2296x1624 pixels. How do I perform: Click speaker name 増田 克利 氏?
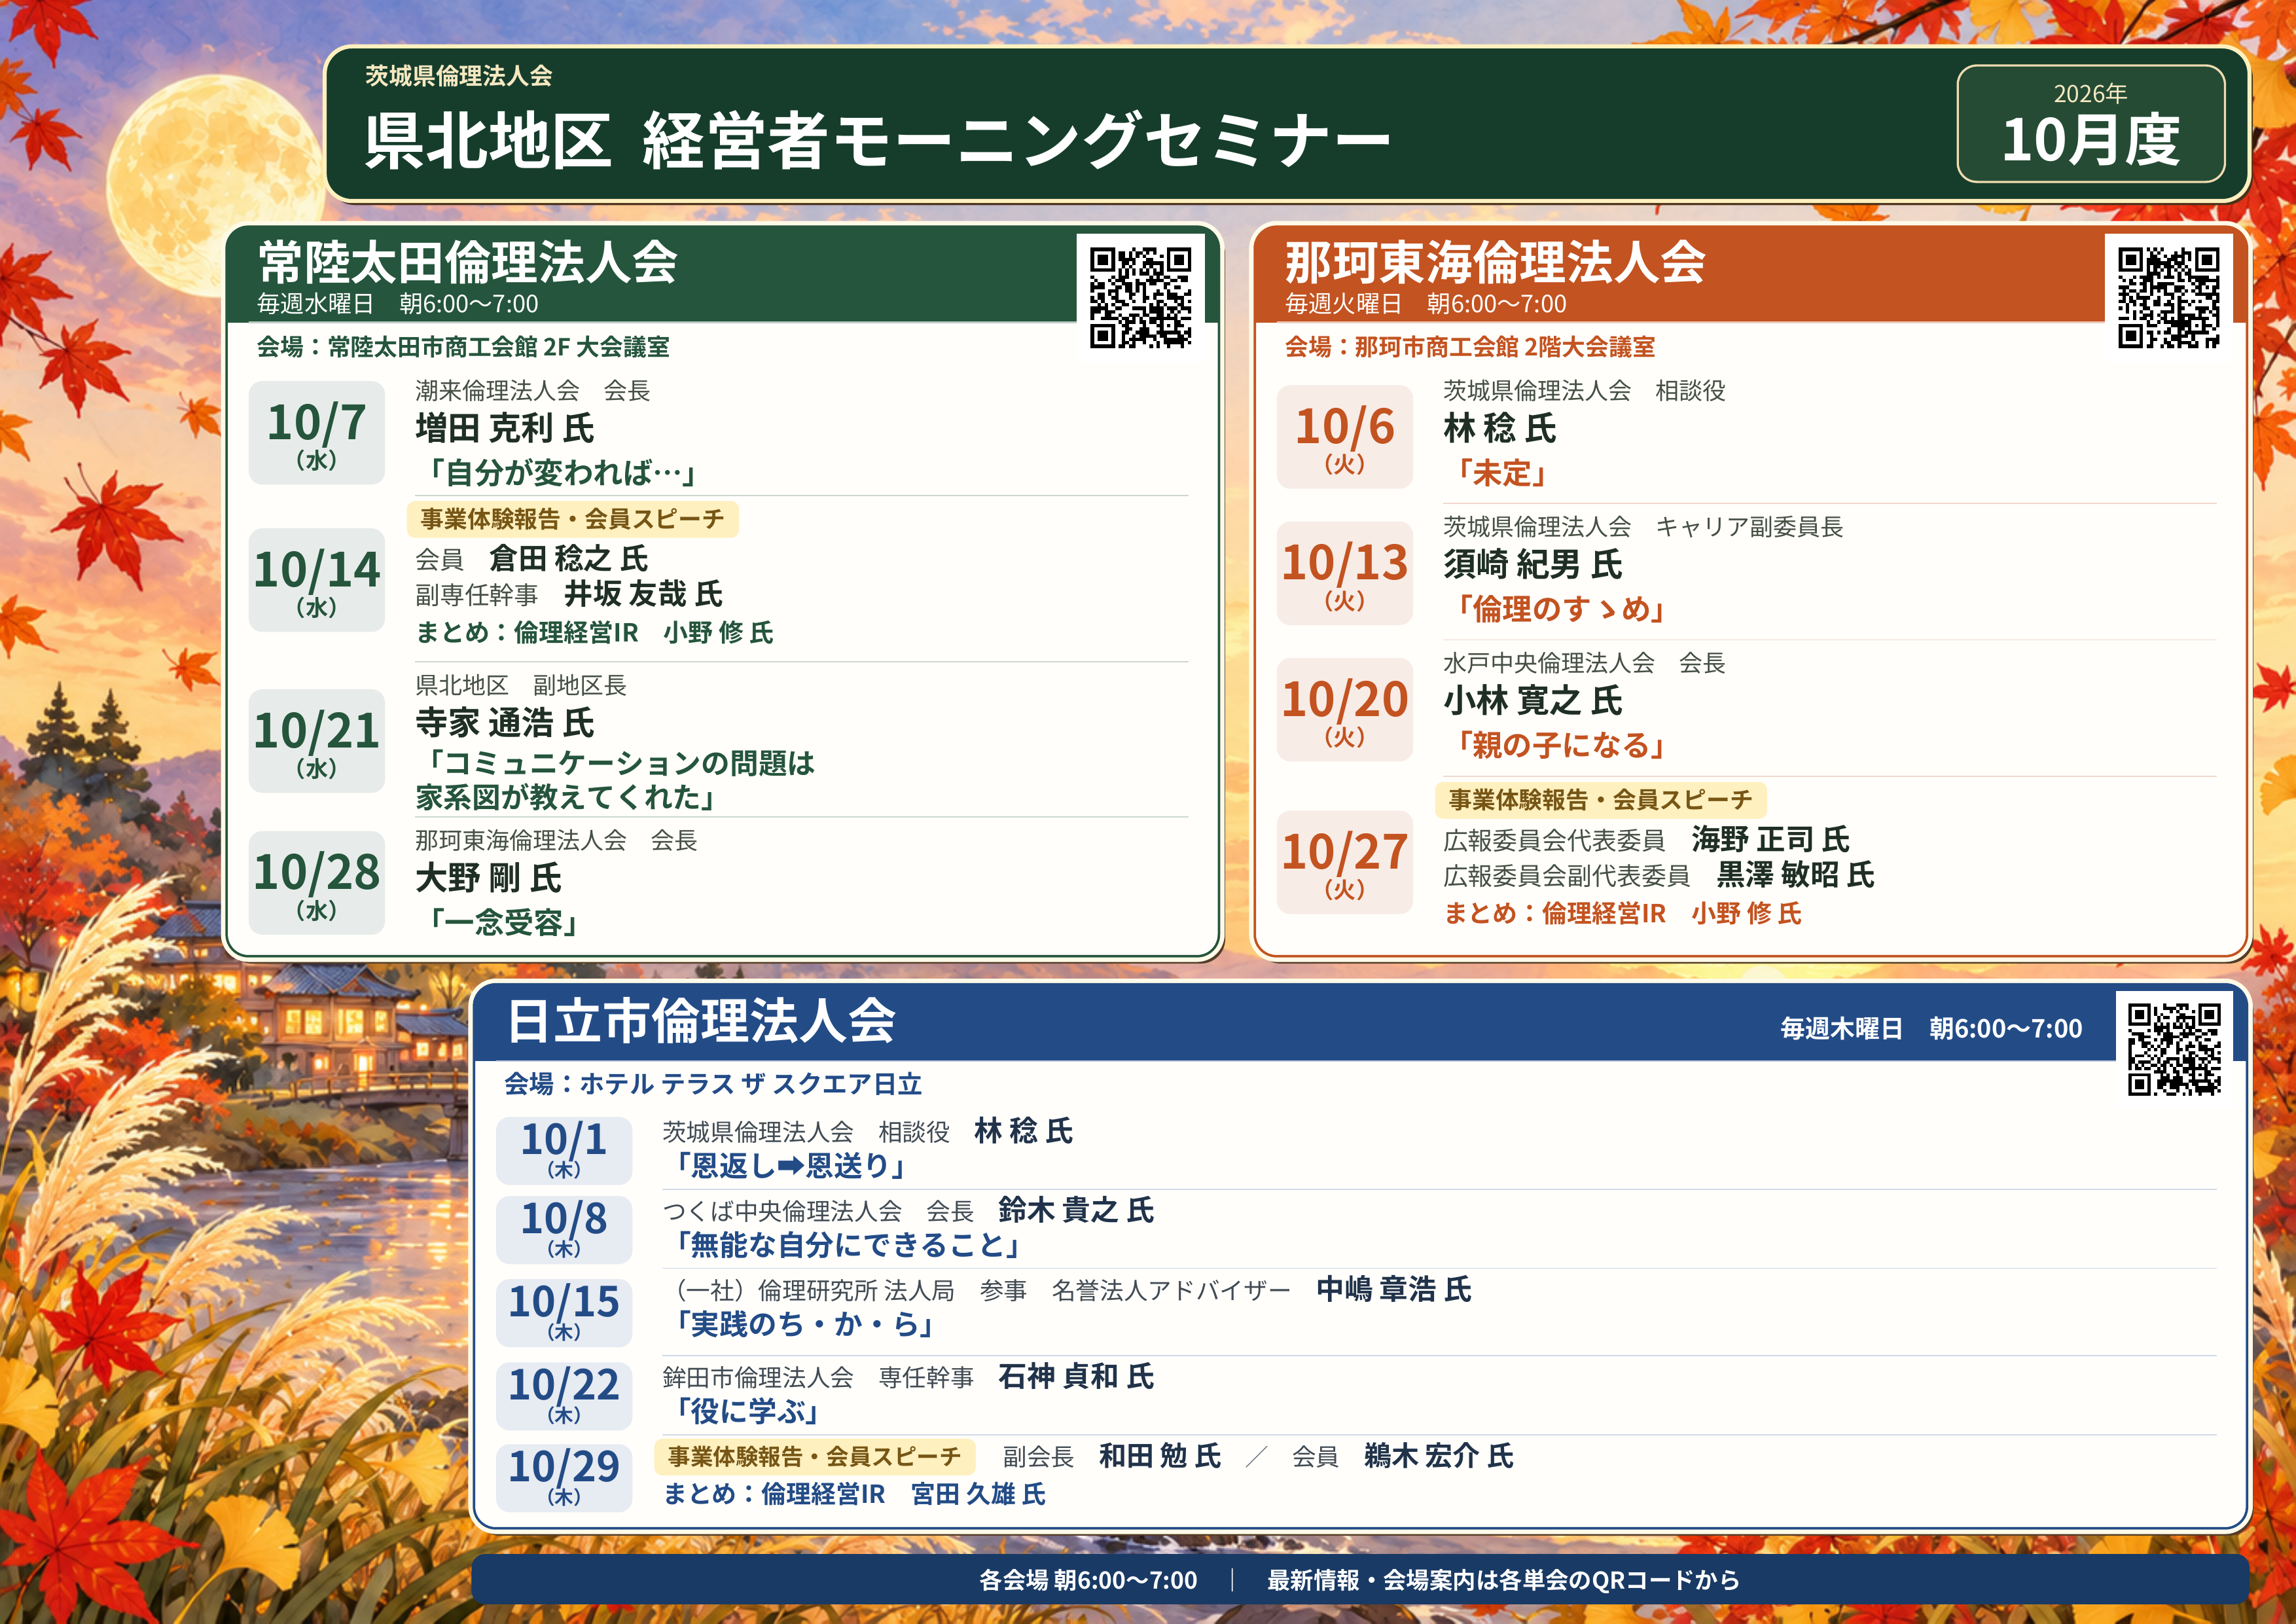(x=505, y=429)
